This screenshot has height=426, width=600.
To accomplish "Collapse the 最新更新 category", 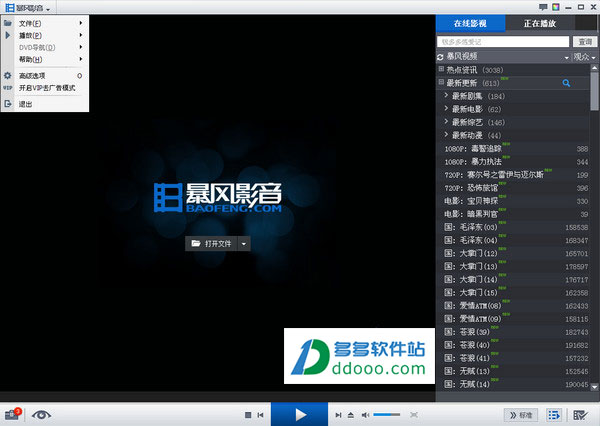I will coord(441,82).
